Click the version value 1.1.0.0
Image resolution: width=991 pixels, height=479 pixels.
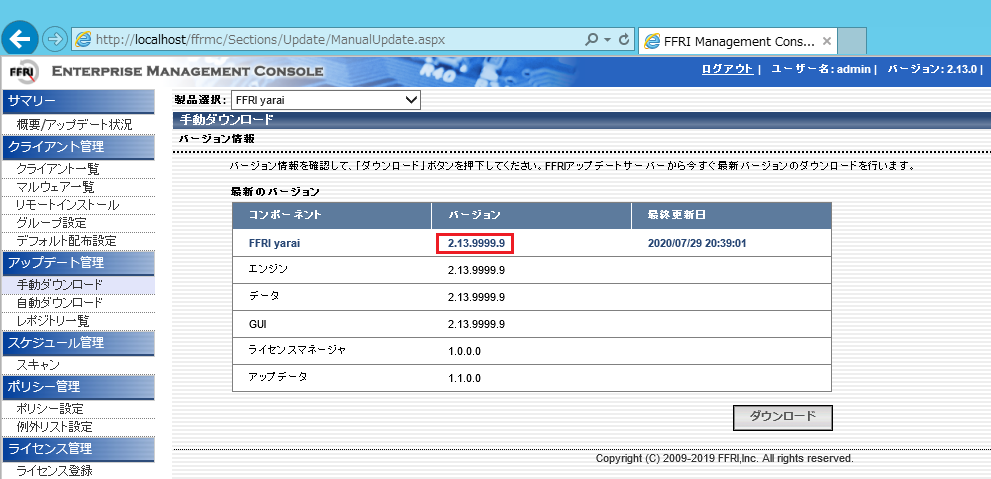(465, 379)
